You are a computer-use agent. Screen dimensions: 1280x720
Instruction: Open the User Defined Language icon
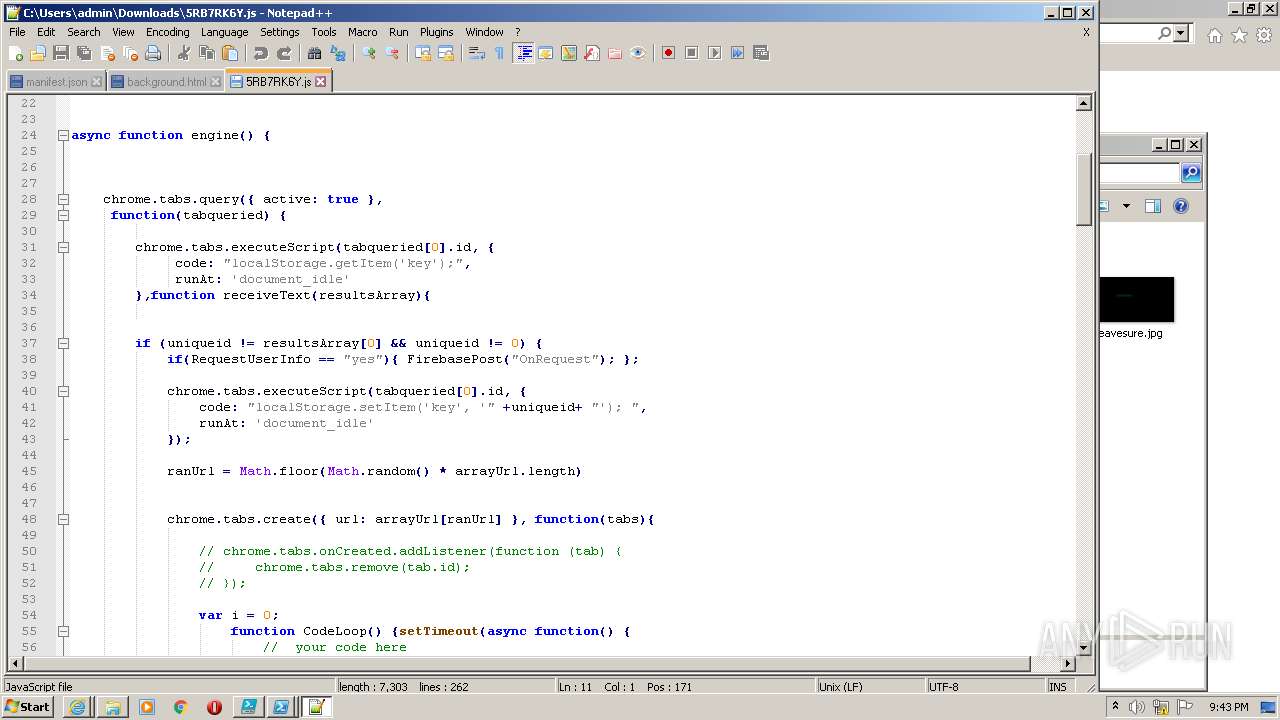[x=546, y=53]
